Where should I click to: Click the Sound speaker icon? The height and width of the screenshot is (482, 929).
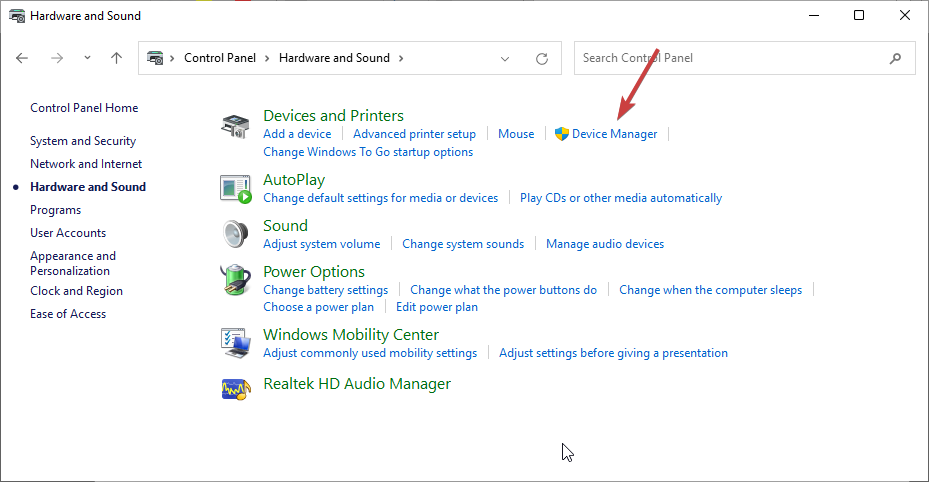tap(235, 234)
